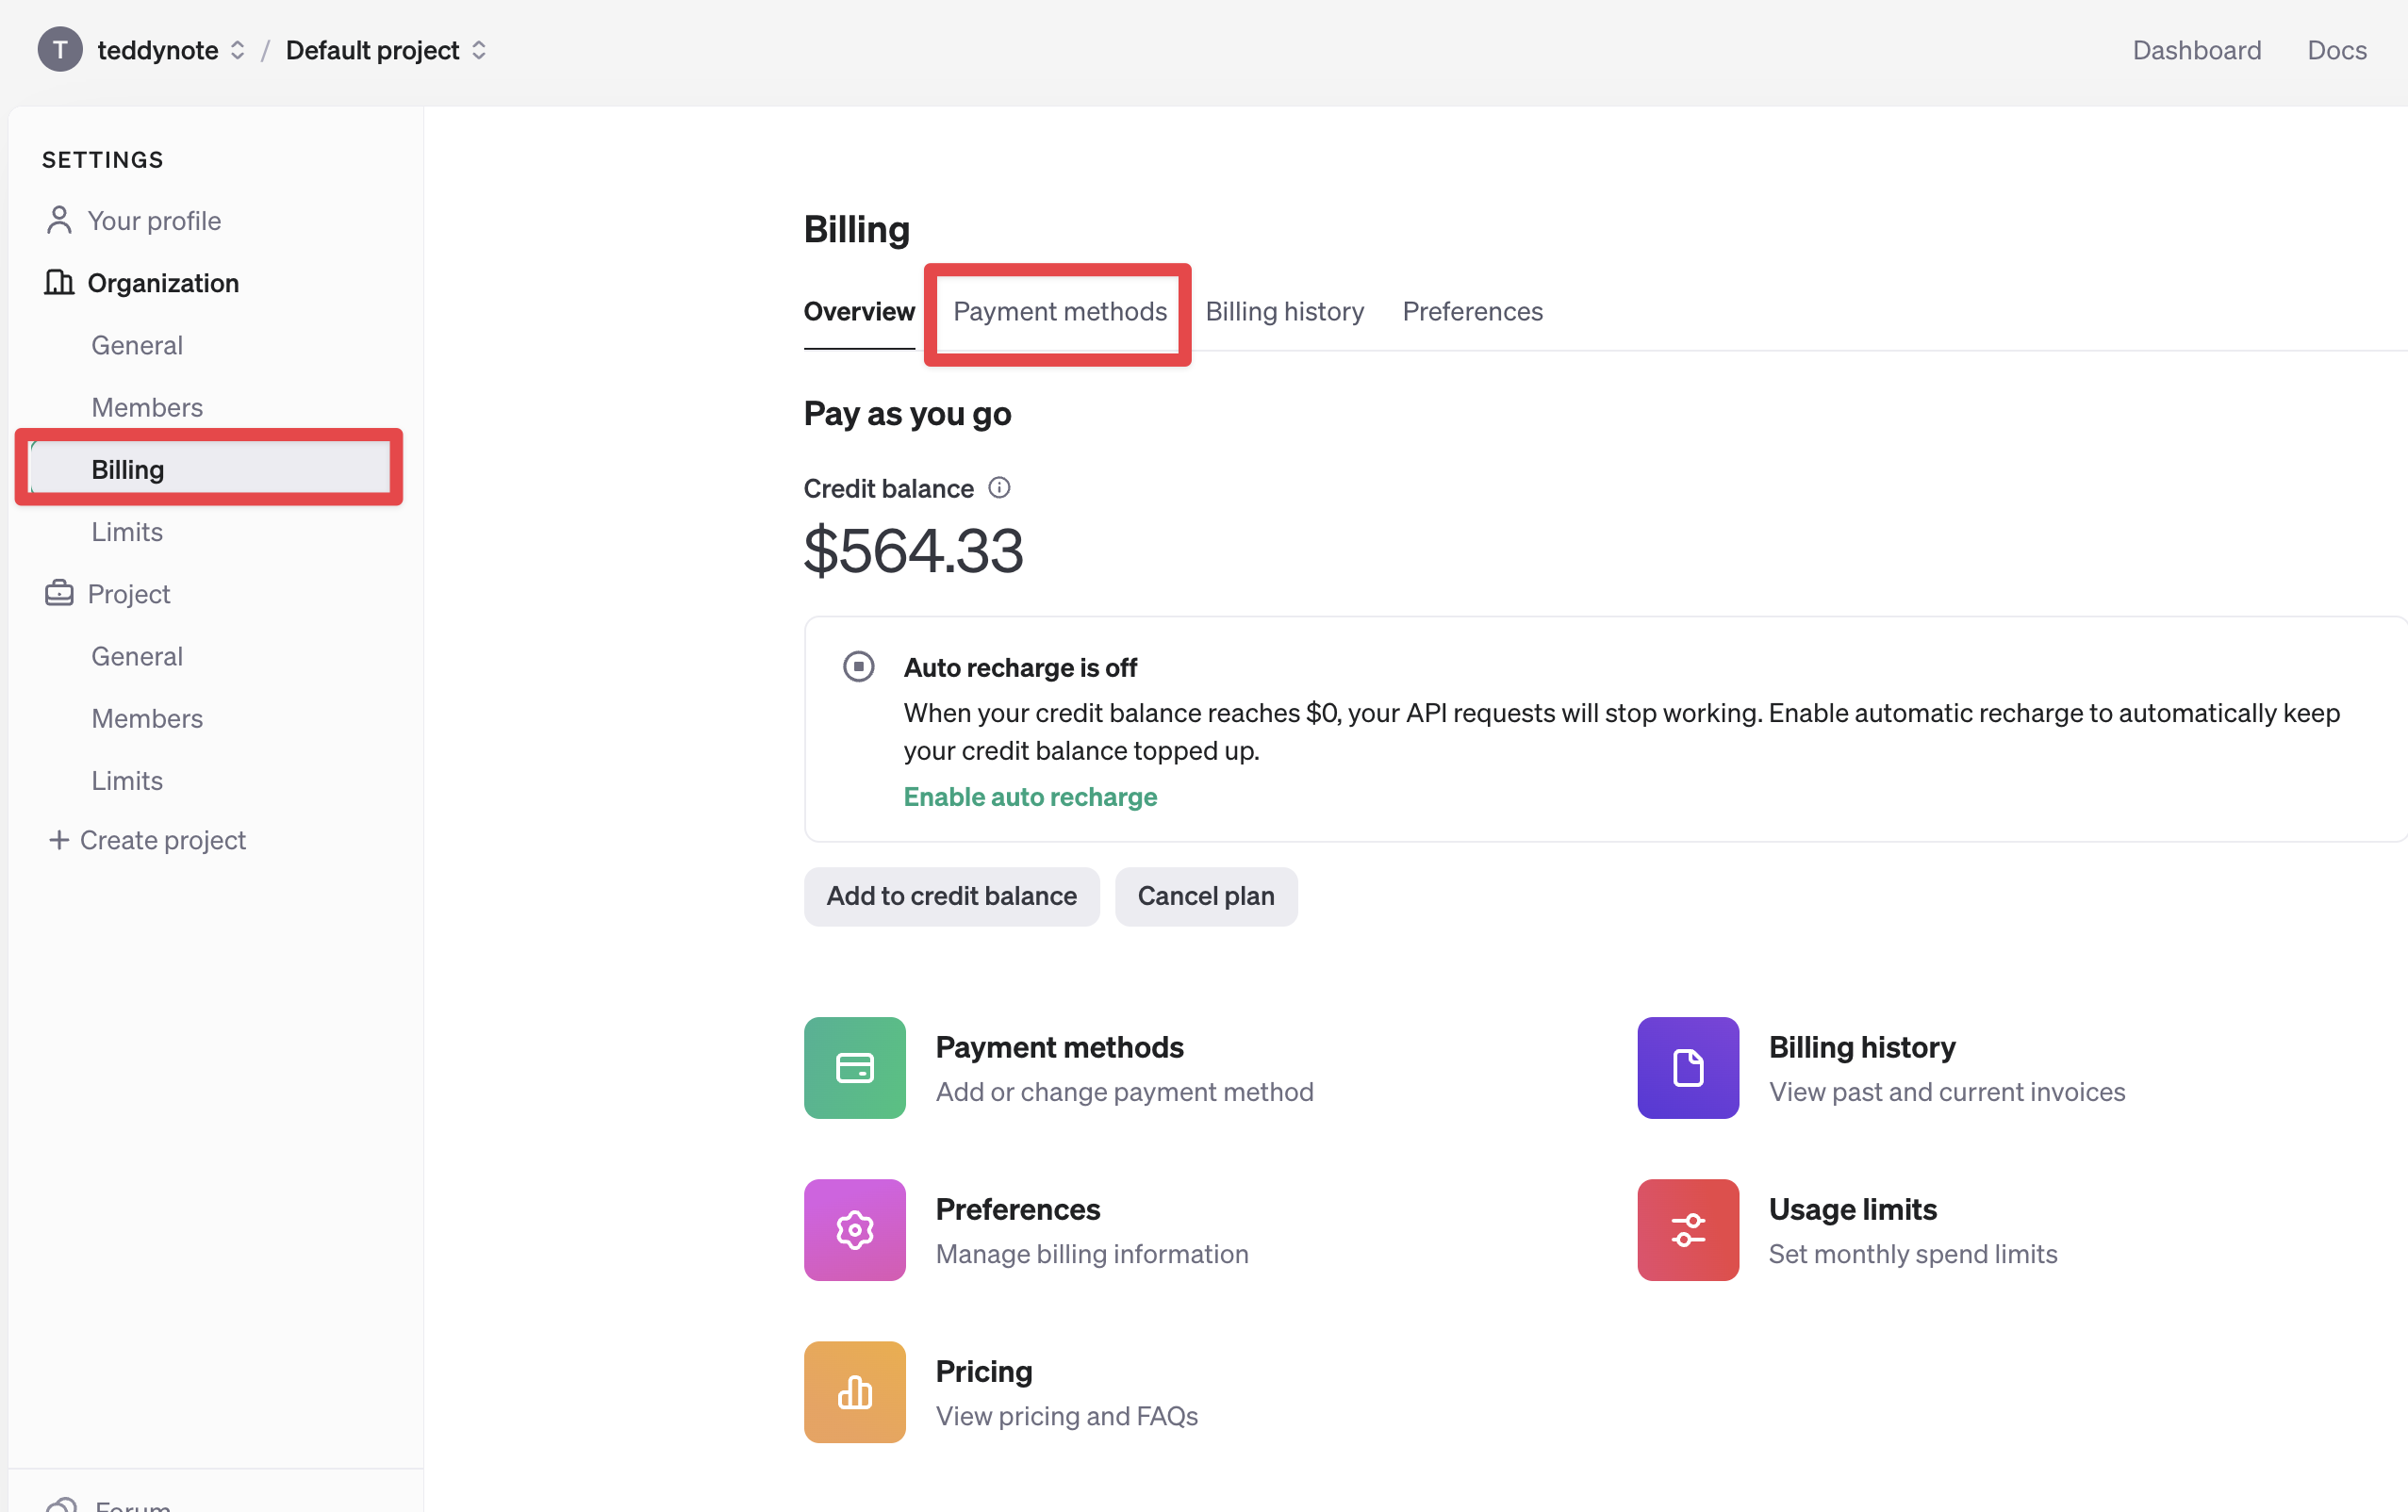The image size is (2408, 1512).
Task: Click the orange Pricing chart icon
Action: [854, 1391]
